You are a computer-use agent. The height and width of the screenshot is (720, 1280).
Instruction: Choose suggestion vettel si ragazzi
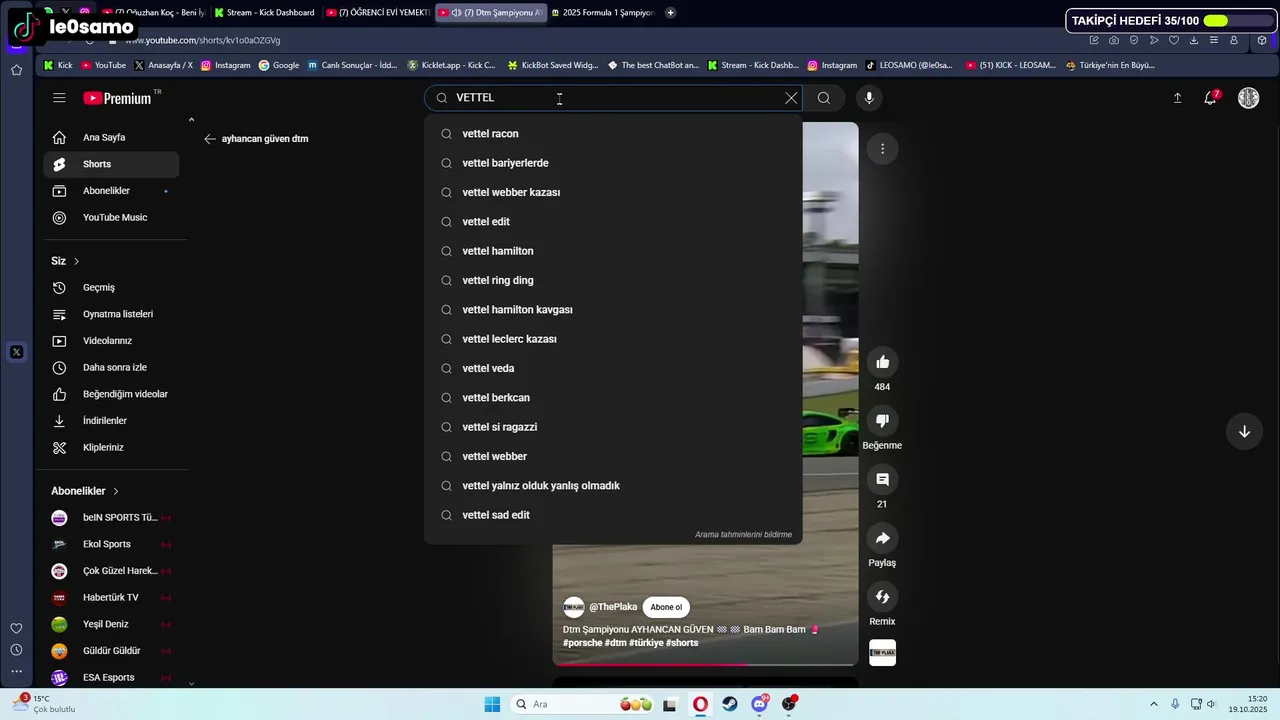pyautogui.click(x=613, y=427)
